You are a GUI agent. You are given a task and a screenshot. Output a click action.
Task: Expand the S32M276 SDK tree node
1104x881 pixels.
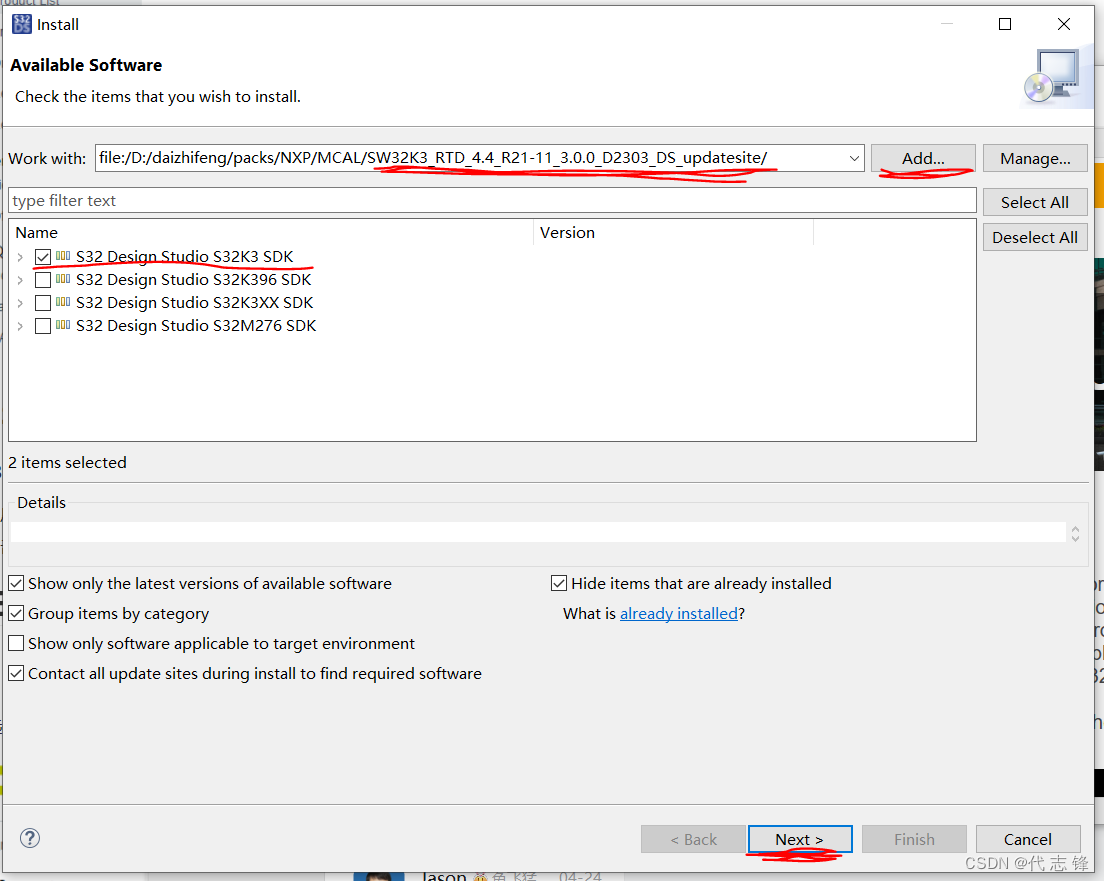point(20,326)
